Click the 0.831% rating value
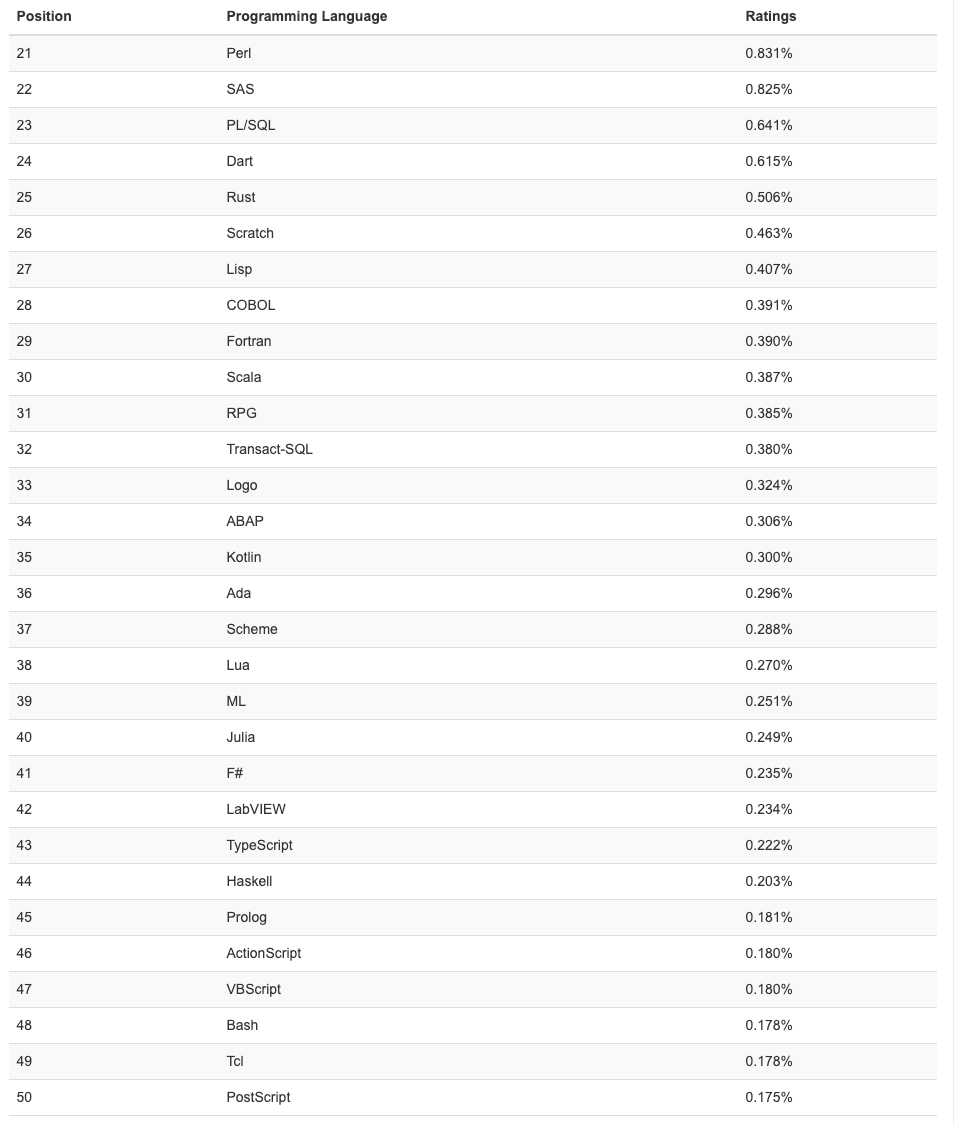This screenshot has width=954, height=1126. 768,53
